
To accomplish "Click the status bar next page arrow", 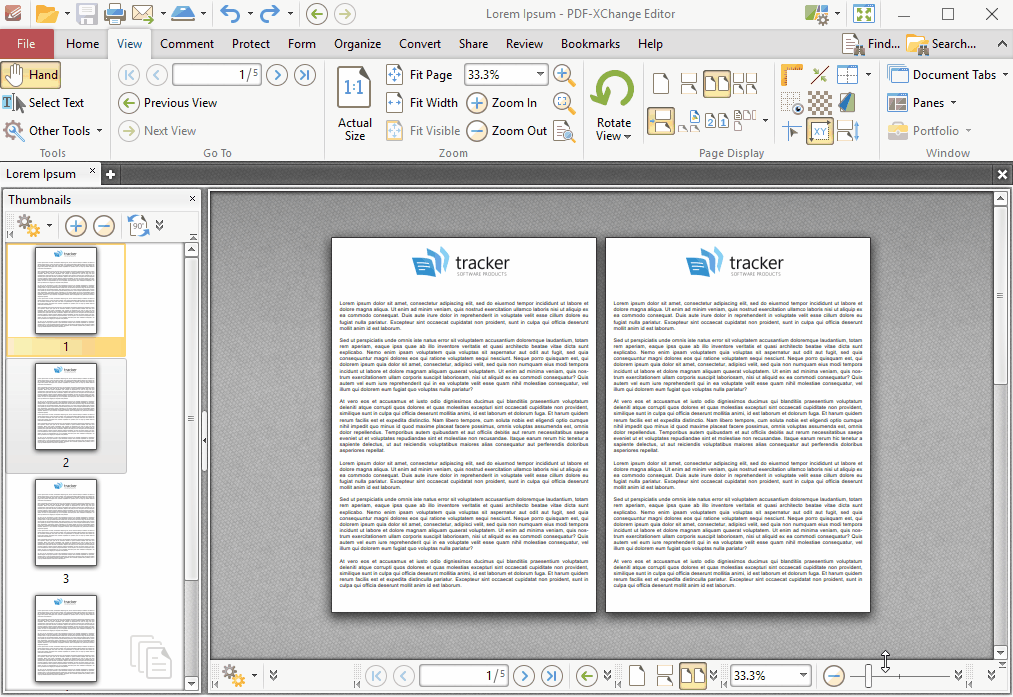I will (524, 676).
